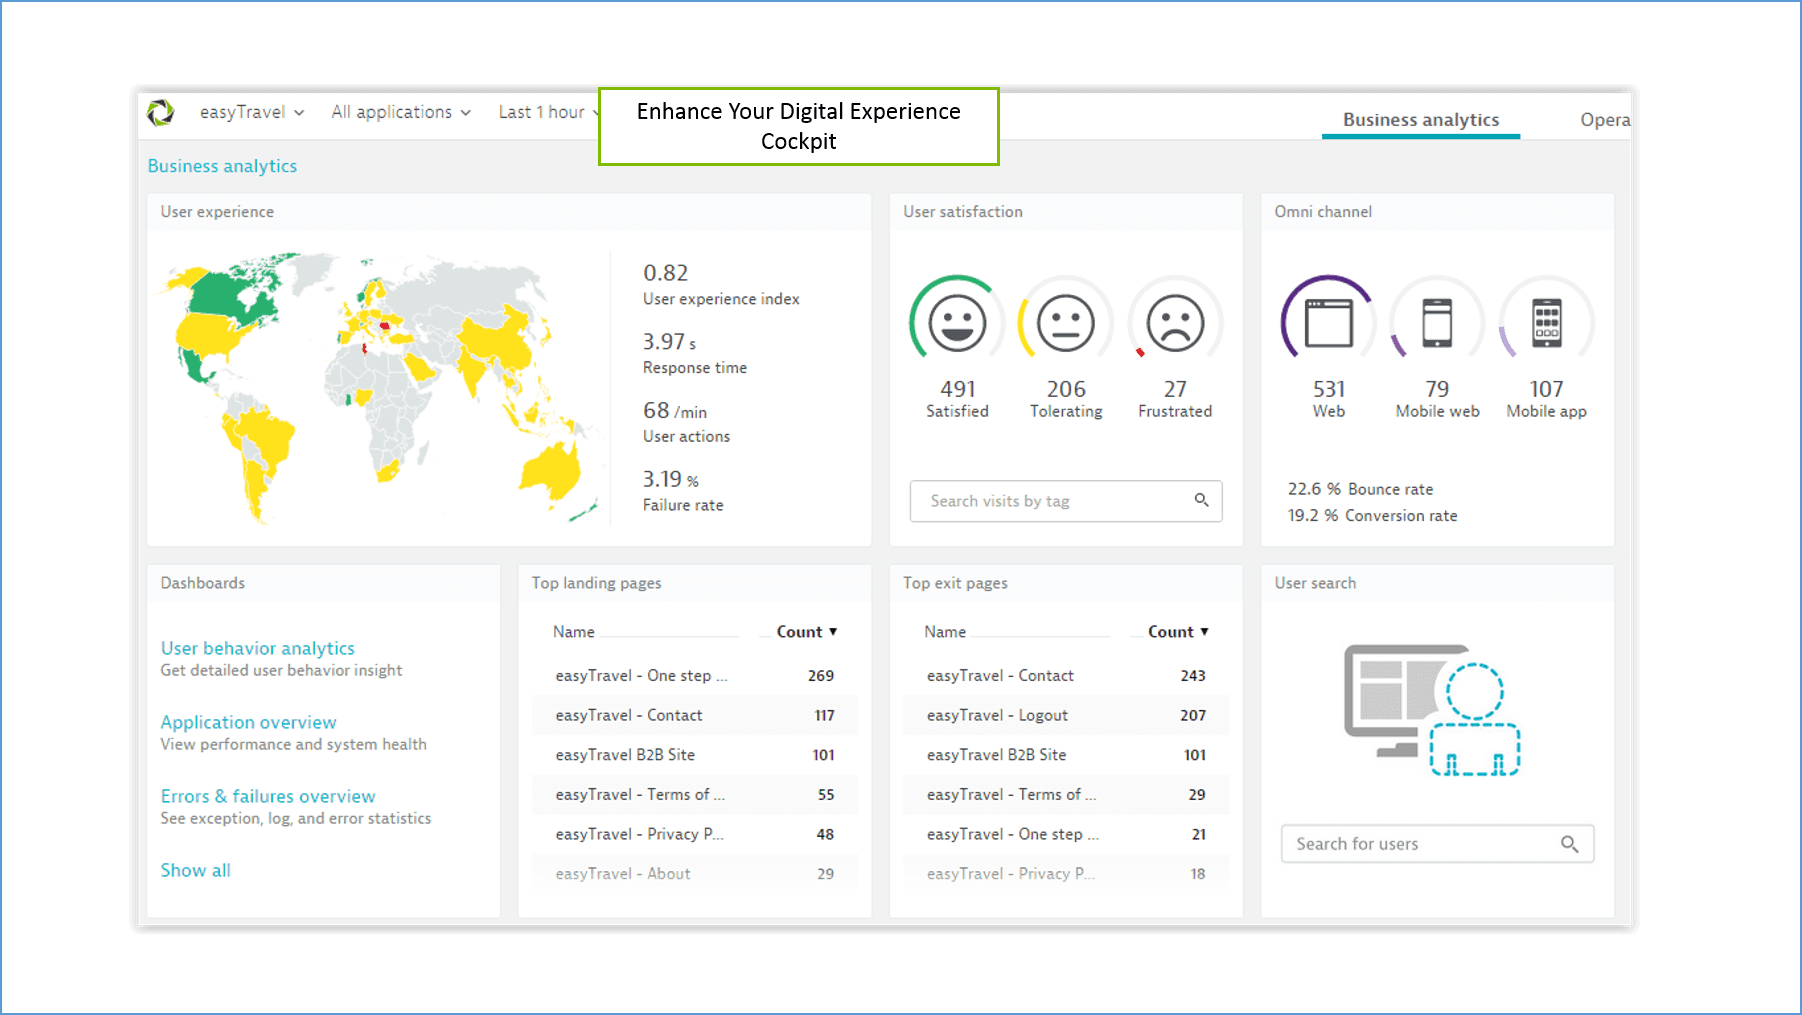Image resolution: width=1802 pixels, height=1015 pixels.
Task: Open the easyTravel dropdown
Action: (x=252, y=112)
